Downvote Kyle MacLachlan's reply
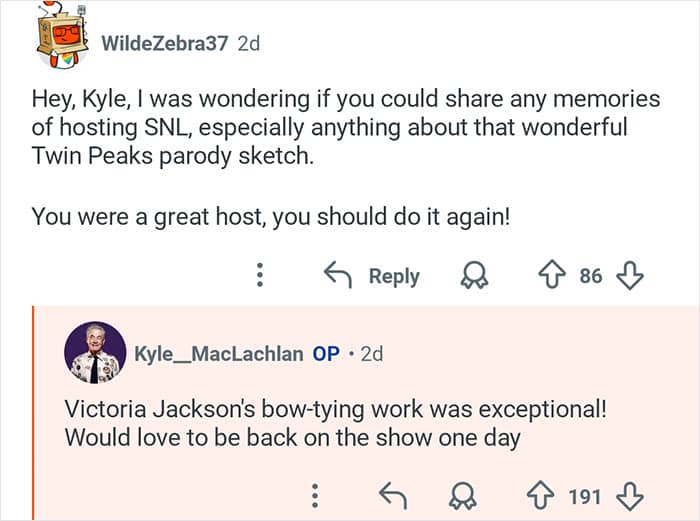Screen dimensions: 700x521 click(630, 495)
